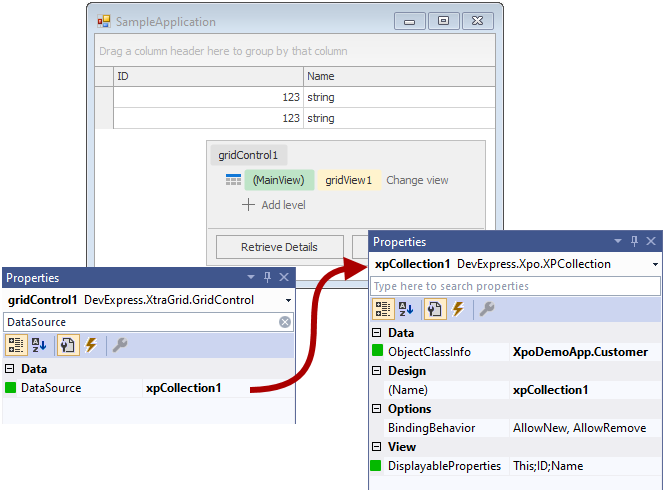Click the SampleApplication window icon
The image size is (665, 493).
104,21
